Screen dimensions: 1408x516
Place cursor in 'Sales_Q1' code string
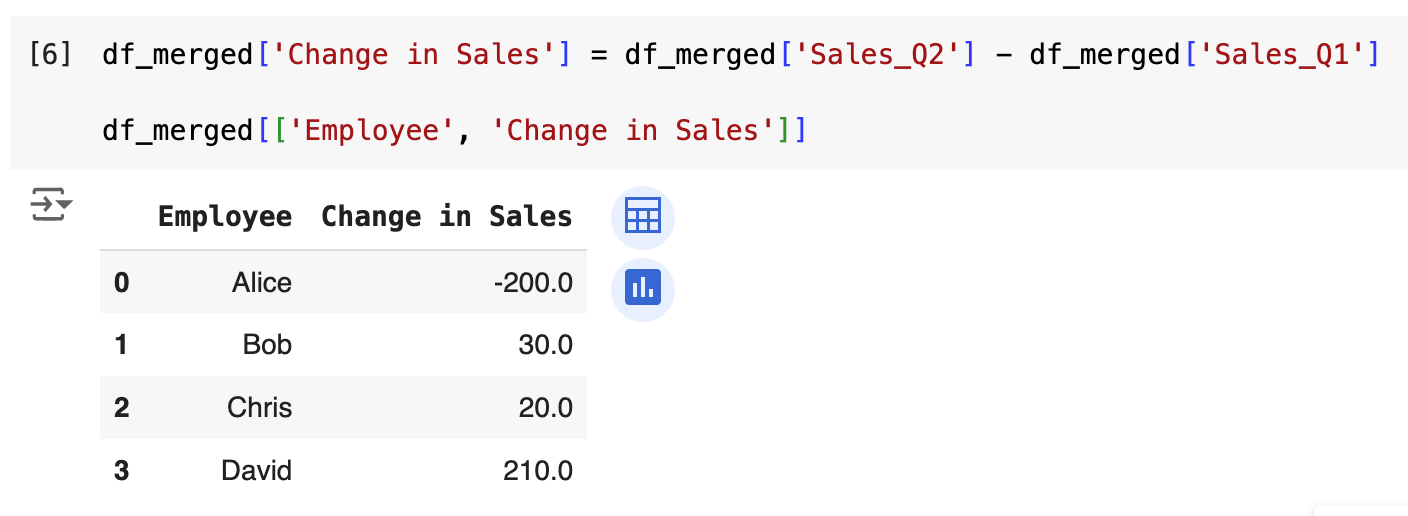1280,54
